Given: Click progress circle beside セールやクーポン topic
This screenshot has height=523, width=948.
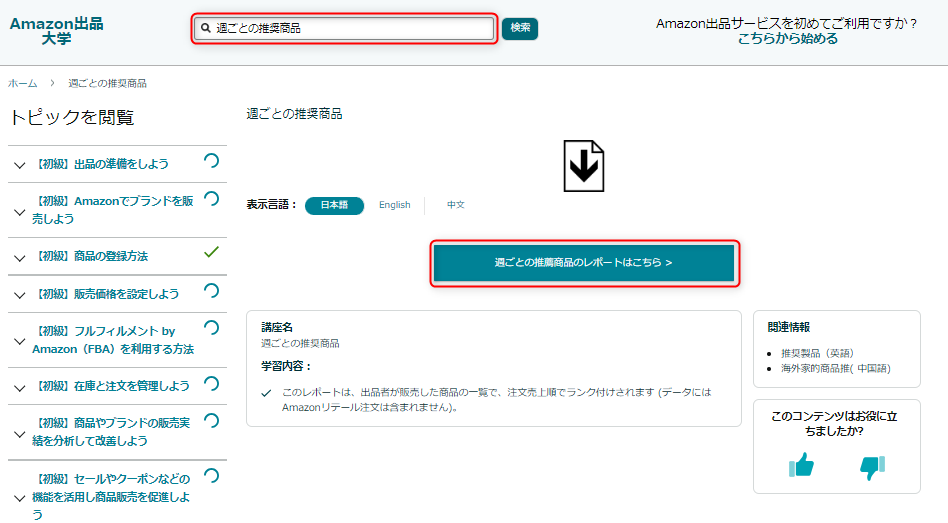Looking at the screenshot, I should [x=211, y=476].
